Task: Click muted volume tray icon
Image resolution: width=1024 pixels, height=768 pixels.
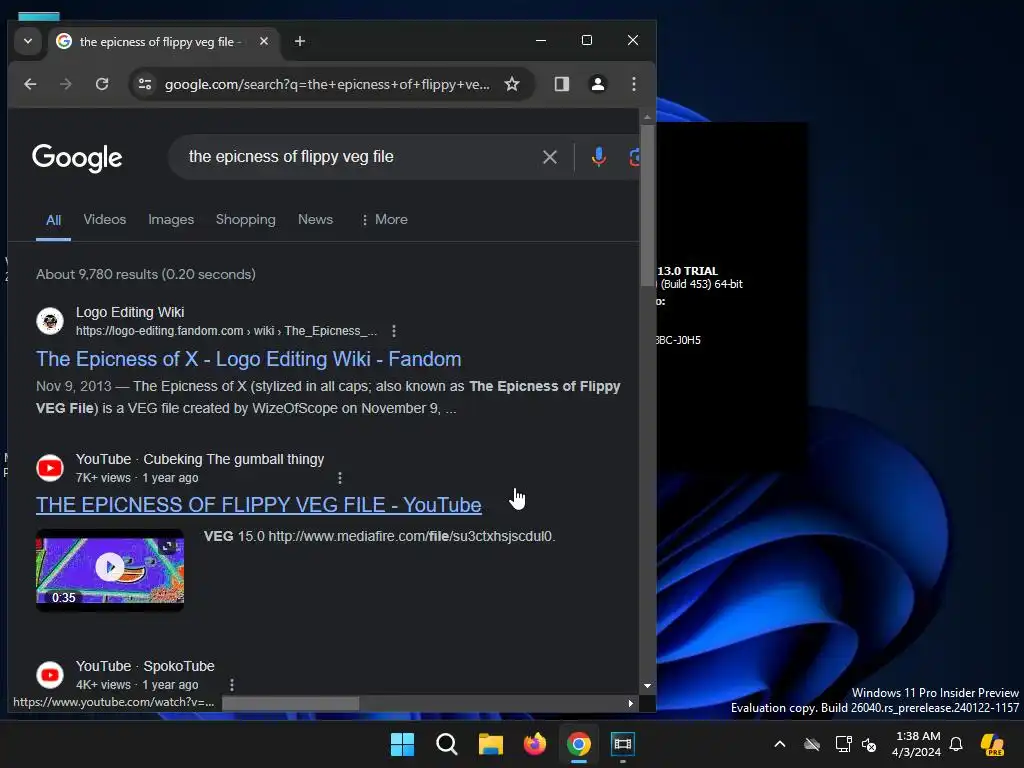Action: pyautogui.click(x=869, y=744)
